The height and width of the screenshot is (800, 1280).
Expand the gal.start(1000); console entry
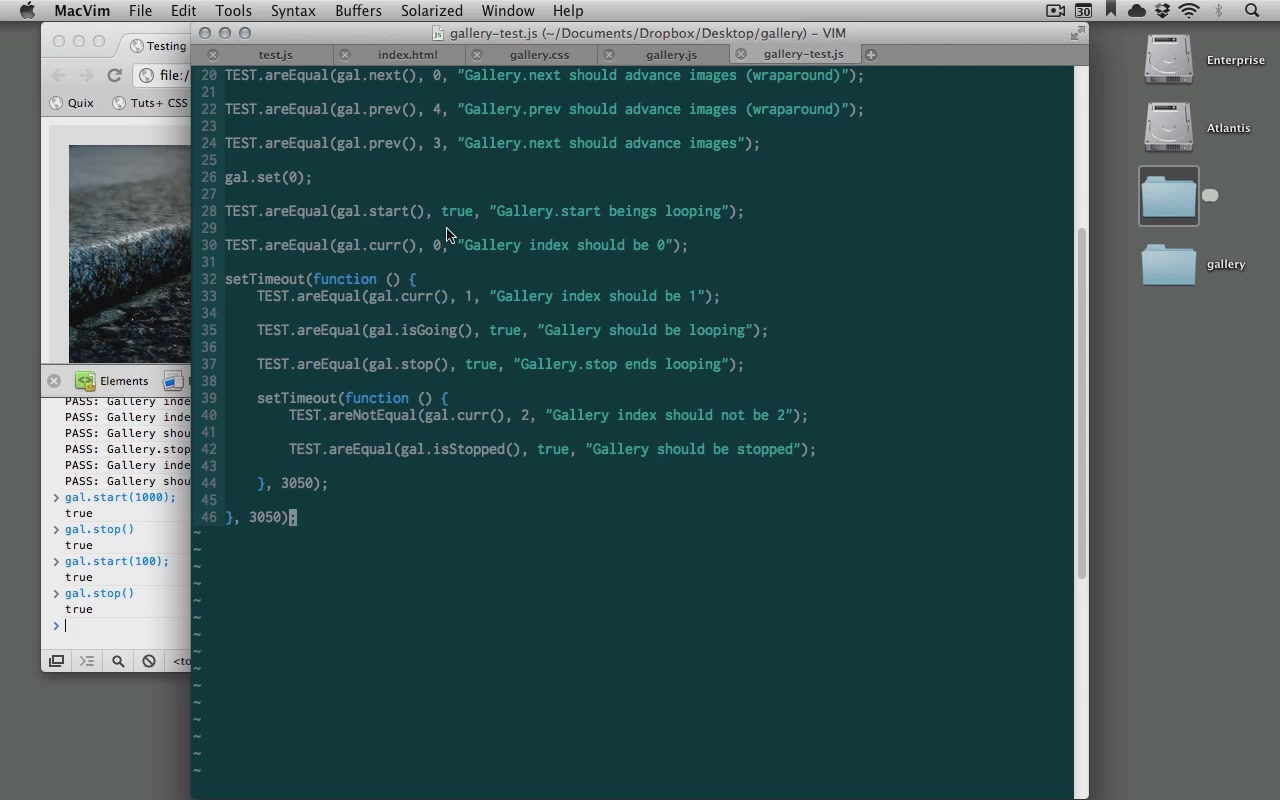pyautogui.click(x=56, y=497)
